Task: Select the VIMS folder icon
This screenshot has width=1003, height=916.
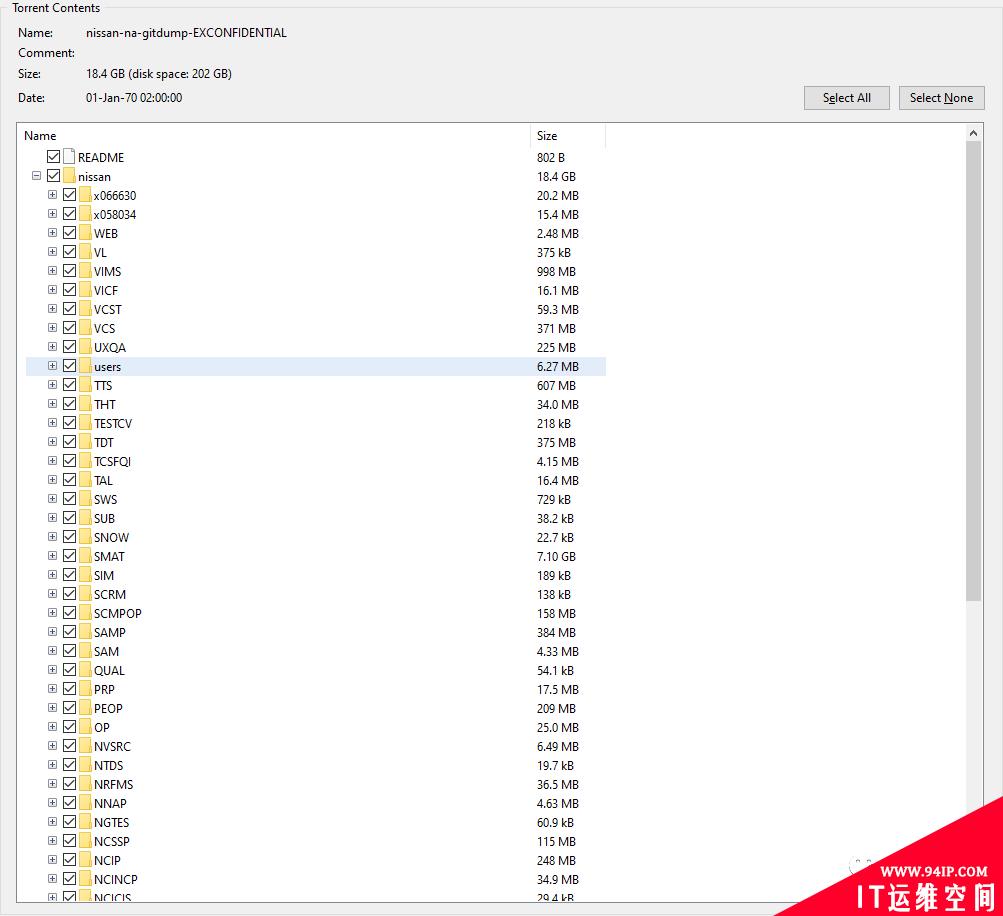Action: (x=85, y=271)
